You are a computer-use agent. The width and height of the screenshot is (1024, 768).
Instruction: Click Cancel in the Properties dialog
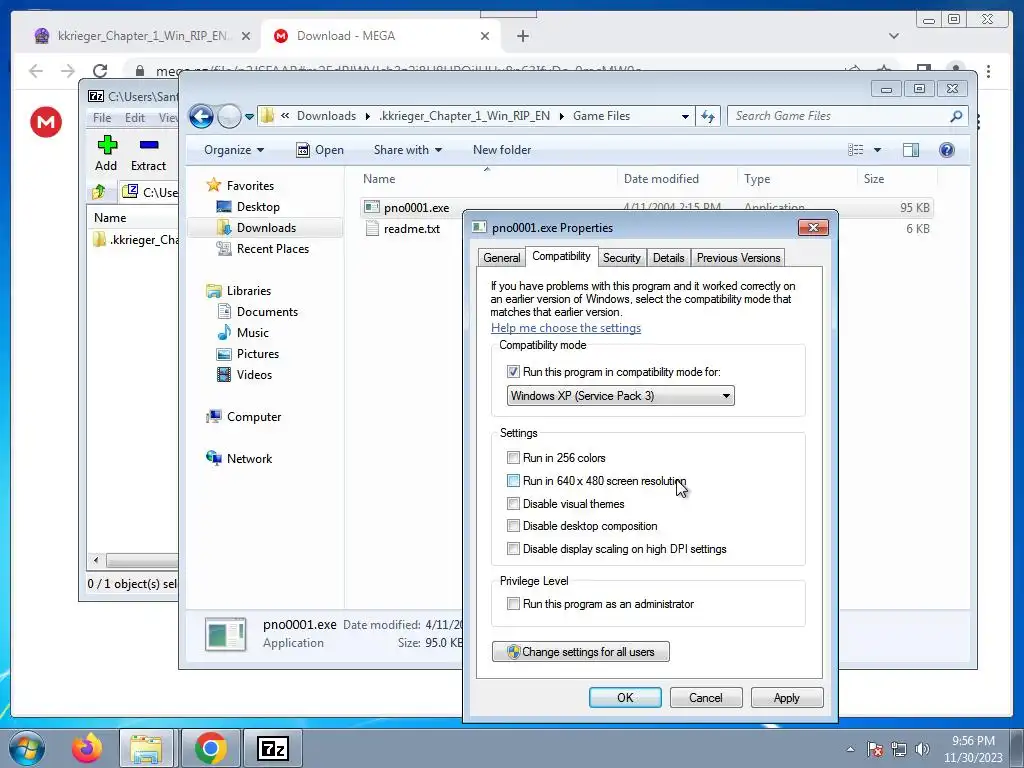[x=706, y=697]
